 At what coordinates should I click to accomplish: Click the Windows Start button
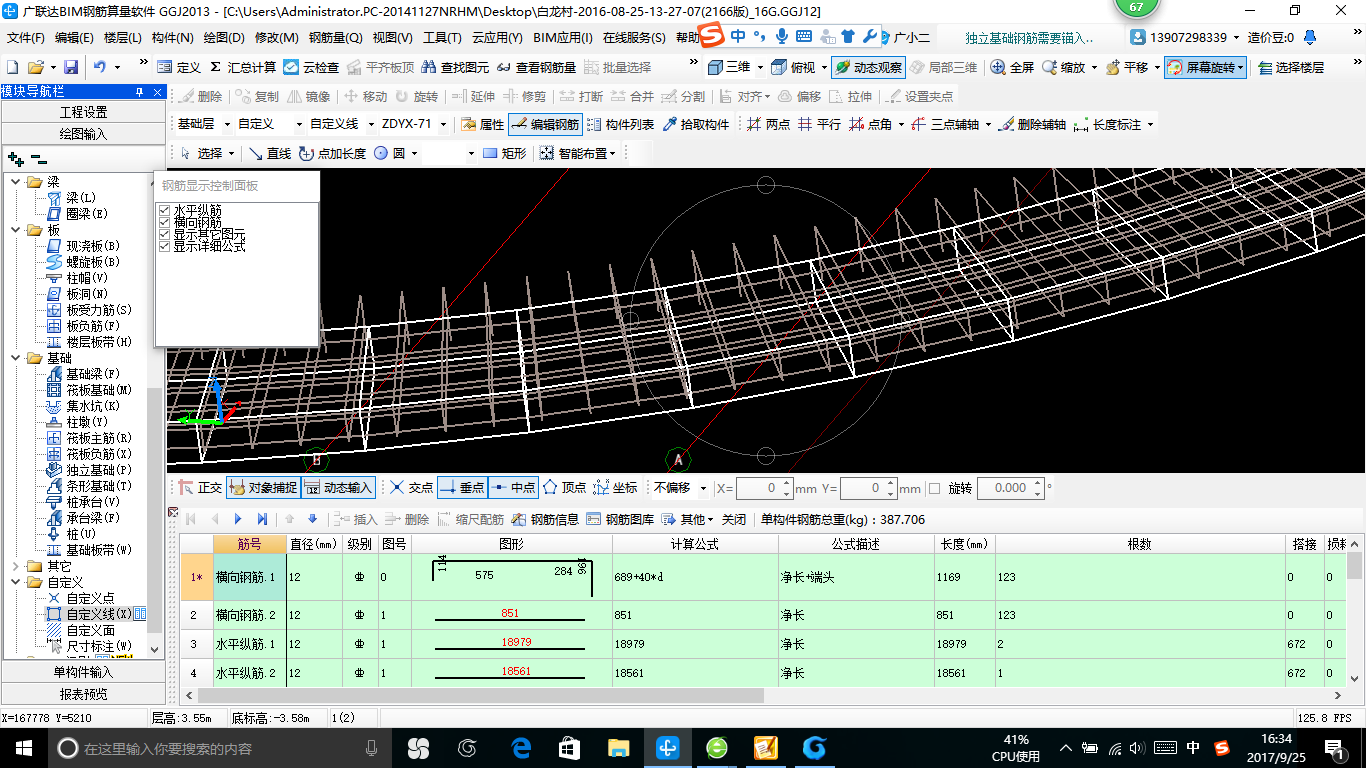(x=22, y=747)
